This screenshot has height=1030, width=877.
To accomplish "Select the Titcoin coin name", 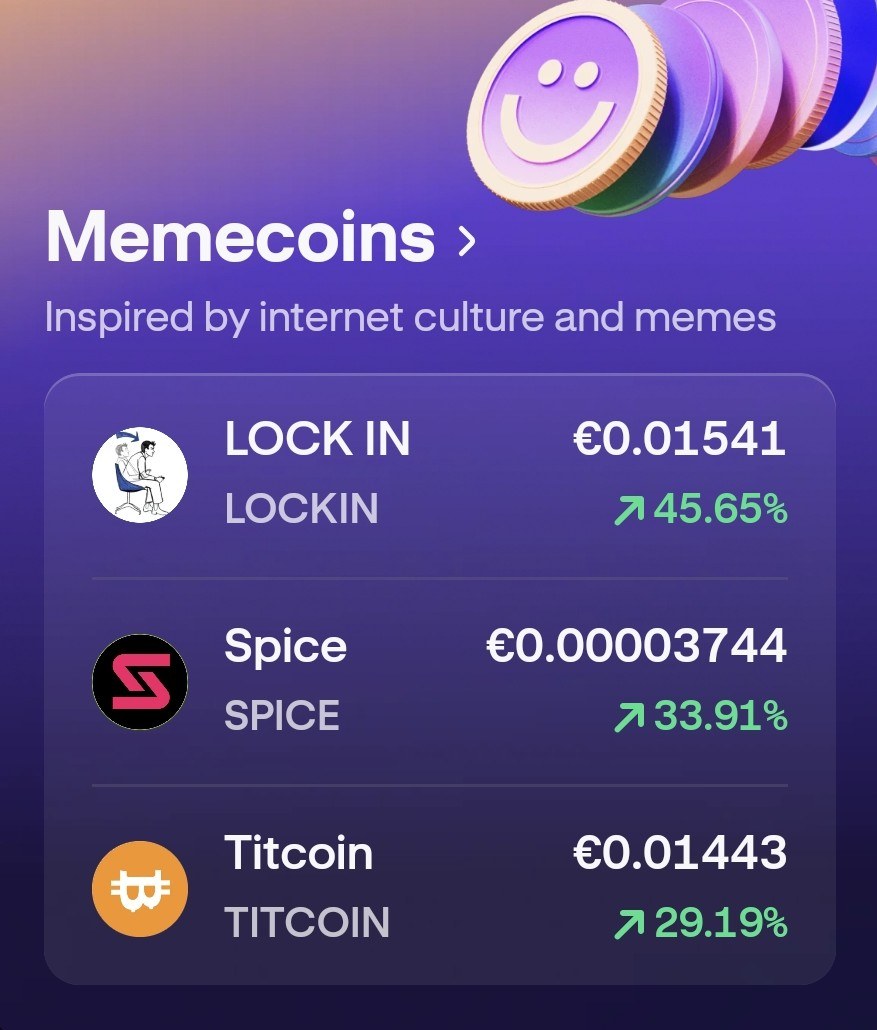I will click(x=298, y=853).
